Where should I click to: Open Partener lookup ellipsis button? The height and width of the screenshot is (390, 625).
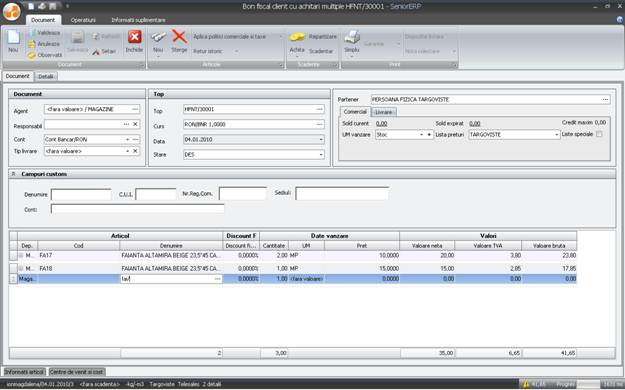tap(605, 99)
